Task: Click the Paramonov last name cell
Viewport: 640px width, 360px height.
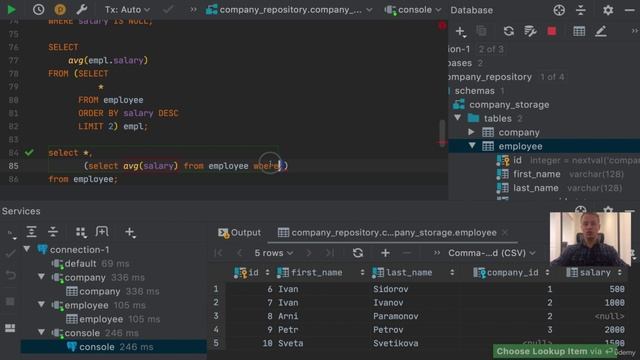Action: [x=395, y=316]
